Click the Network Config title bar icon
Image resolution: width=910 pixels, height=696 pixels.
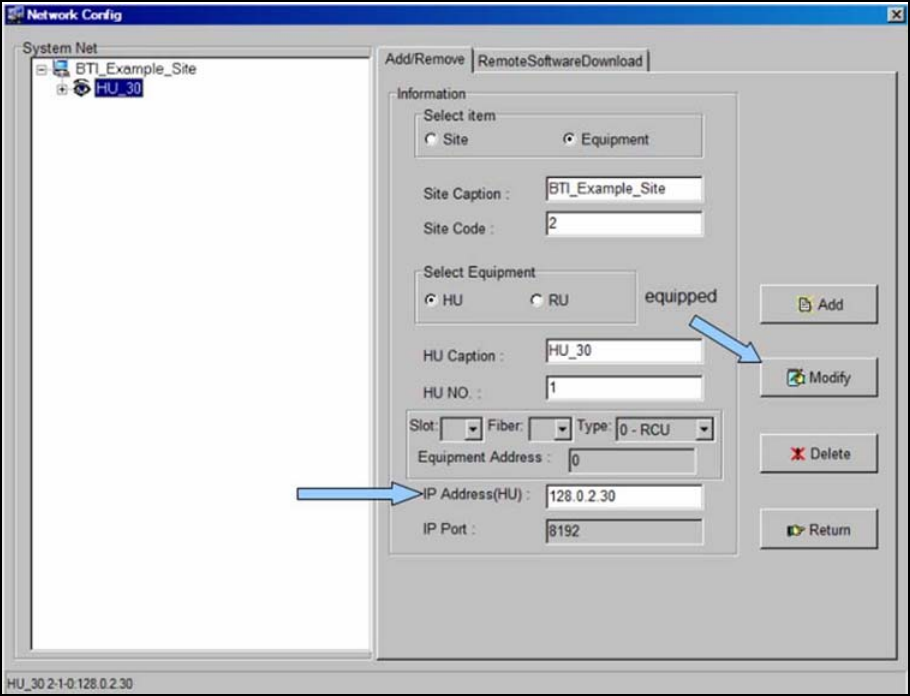[x=15, y=15]
